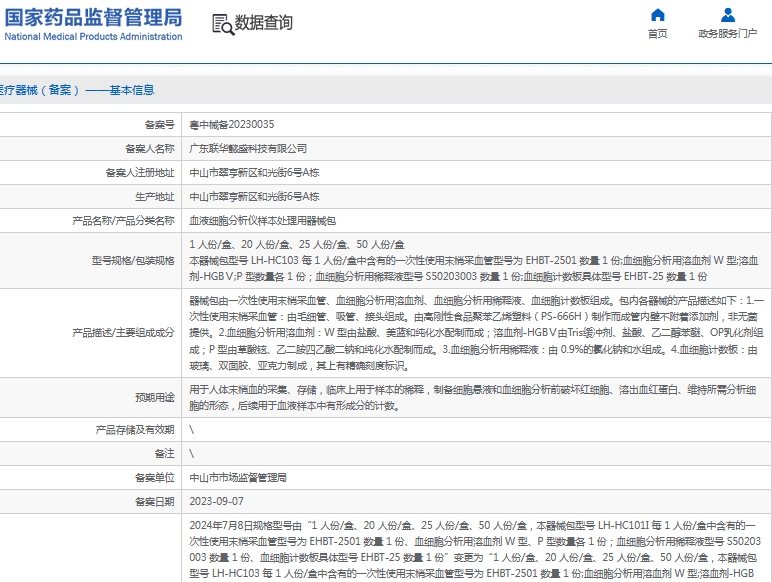The width and height of the screenshot is (772, 582).
Task: Select authority name 中山市市场监督管理局
Action: click(238, 478)
